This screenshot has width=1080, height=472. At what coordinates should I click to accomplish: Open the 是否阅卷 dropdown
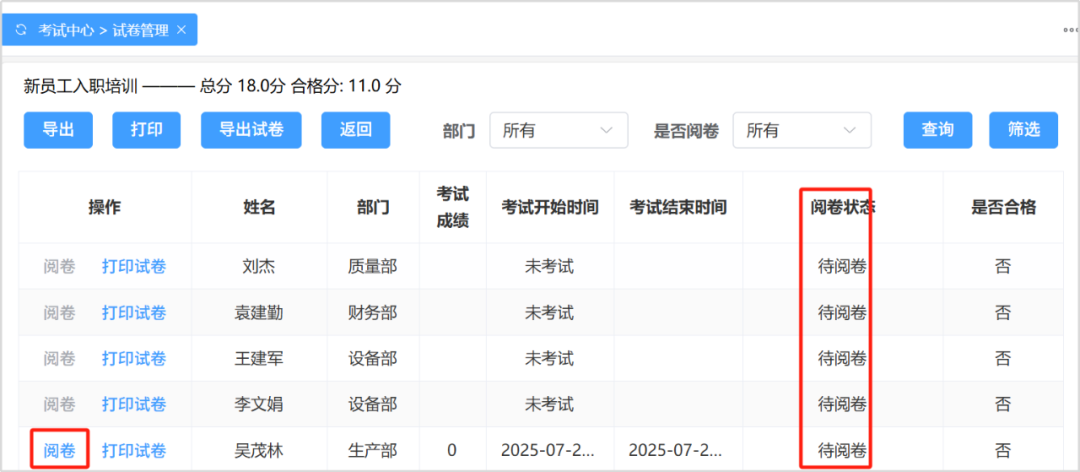802,130
